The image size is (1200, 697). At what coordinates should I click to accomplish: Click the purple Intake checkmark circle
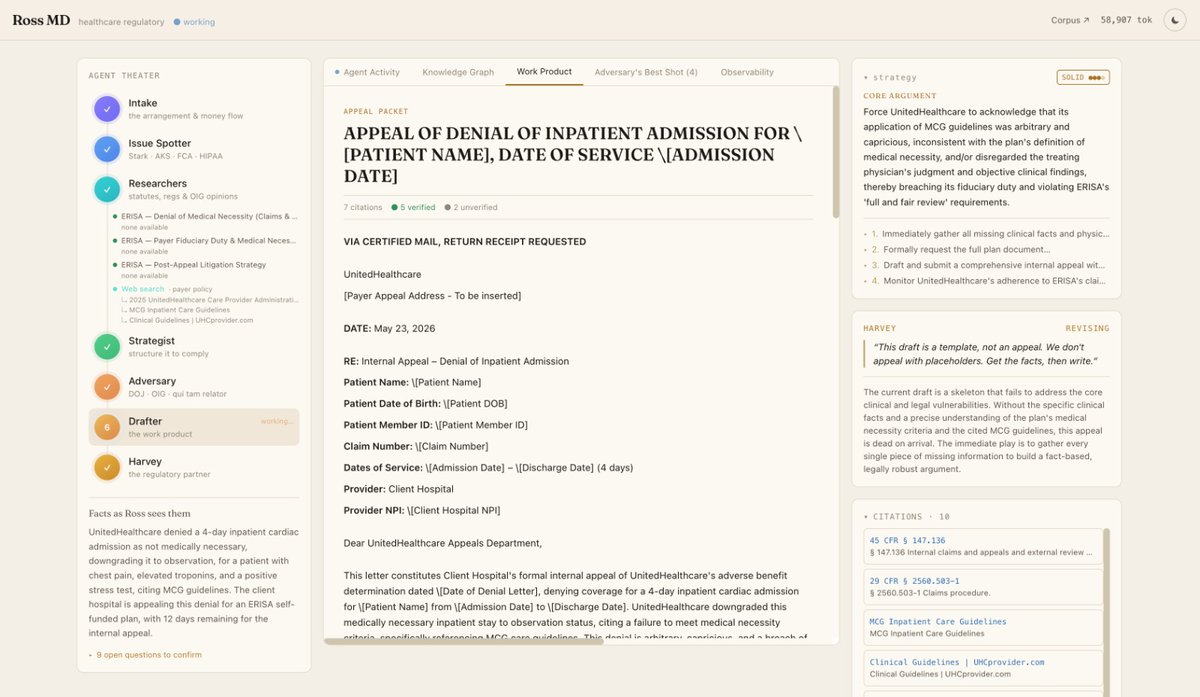(x=107, y=109)
